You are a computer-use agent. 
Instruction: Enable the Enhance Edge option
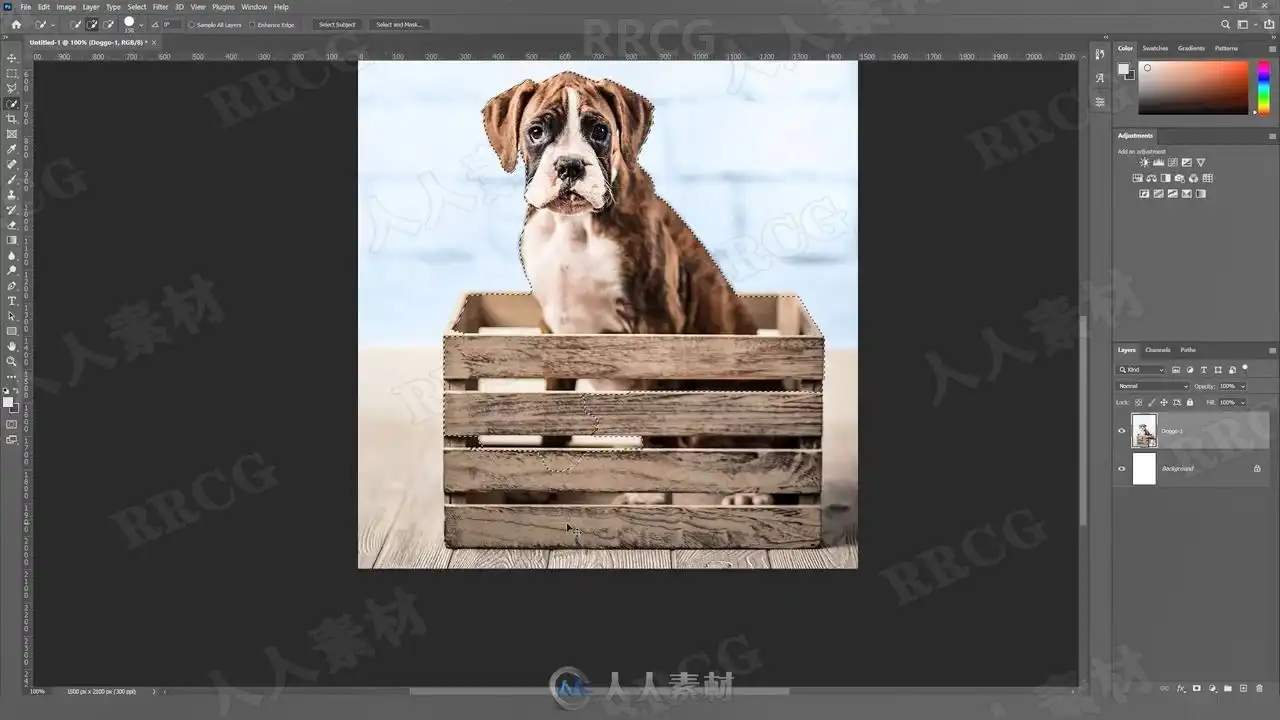pos(273,24)
